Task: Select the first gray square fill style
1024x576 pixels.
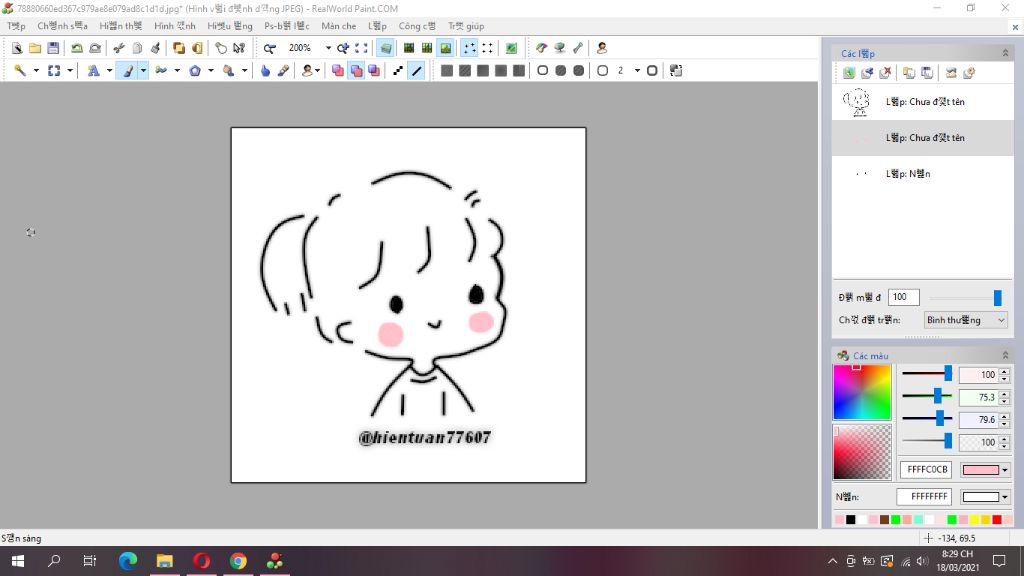Action: pos(447,71)
